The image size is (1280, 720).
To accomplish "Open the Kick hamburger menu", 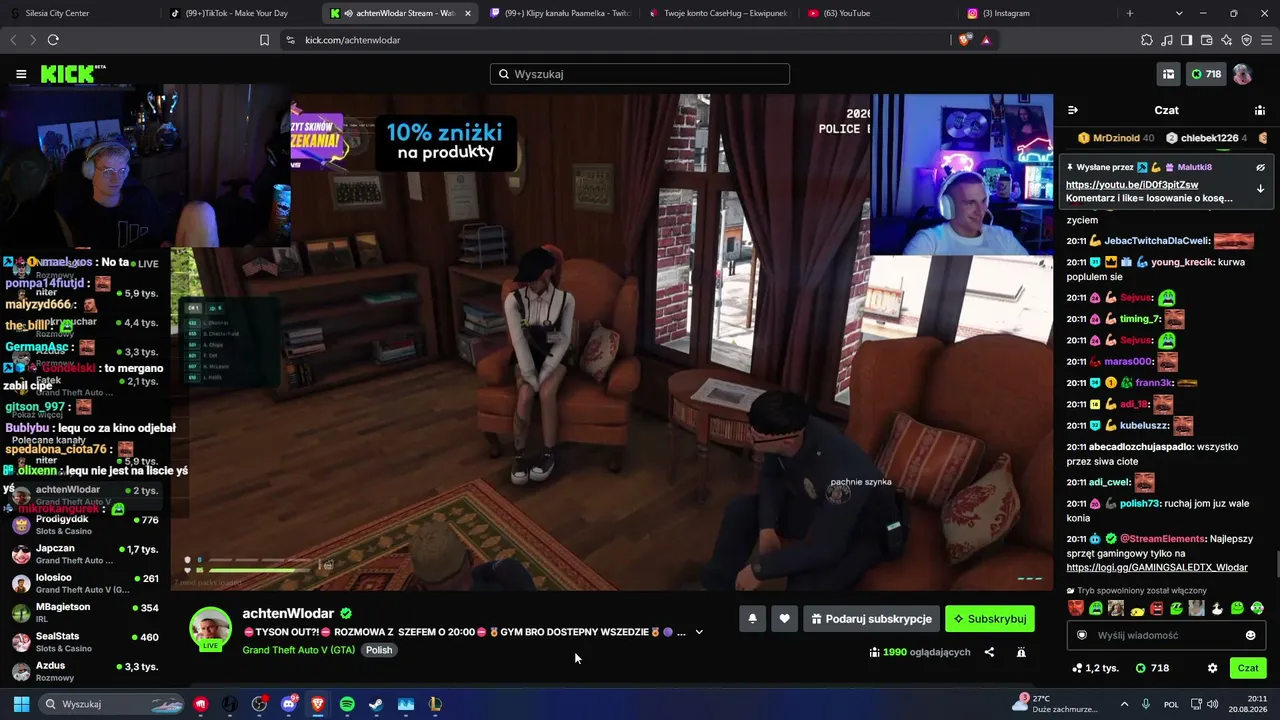I will [x=21, y=74].
